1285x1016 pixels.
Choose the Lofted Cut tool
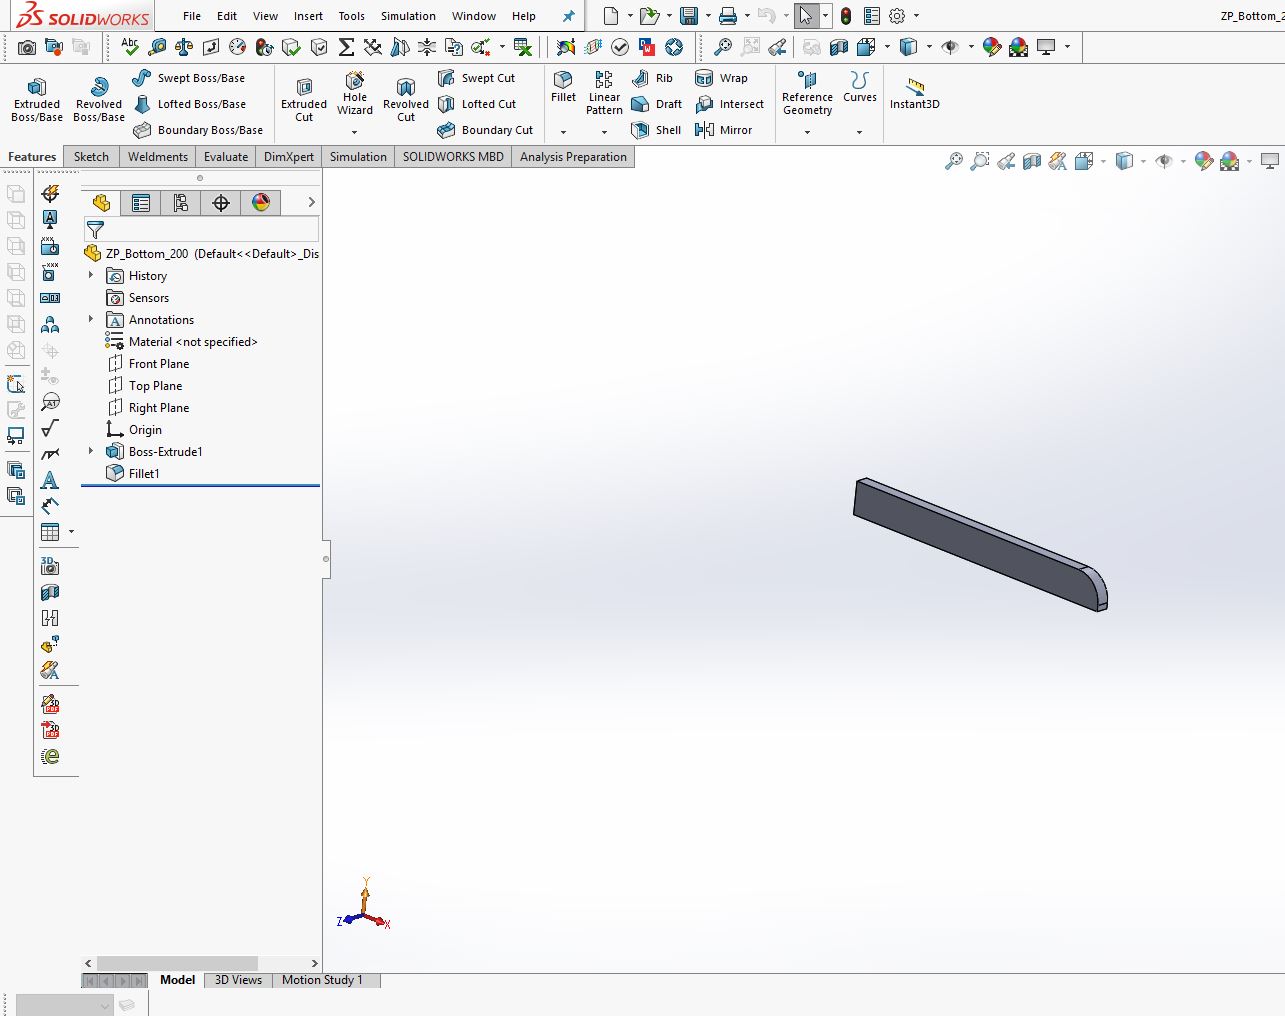click(x=477, y=104)
